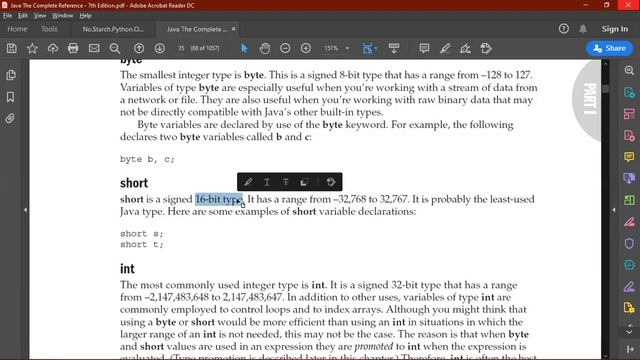Open search tool in right pane
The height and width of the screenshot is (360, 640).
[x=629, y=70]
